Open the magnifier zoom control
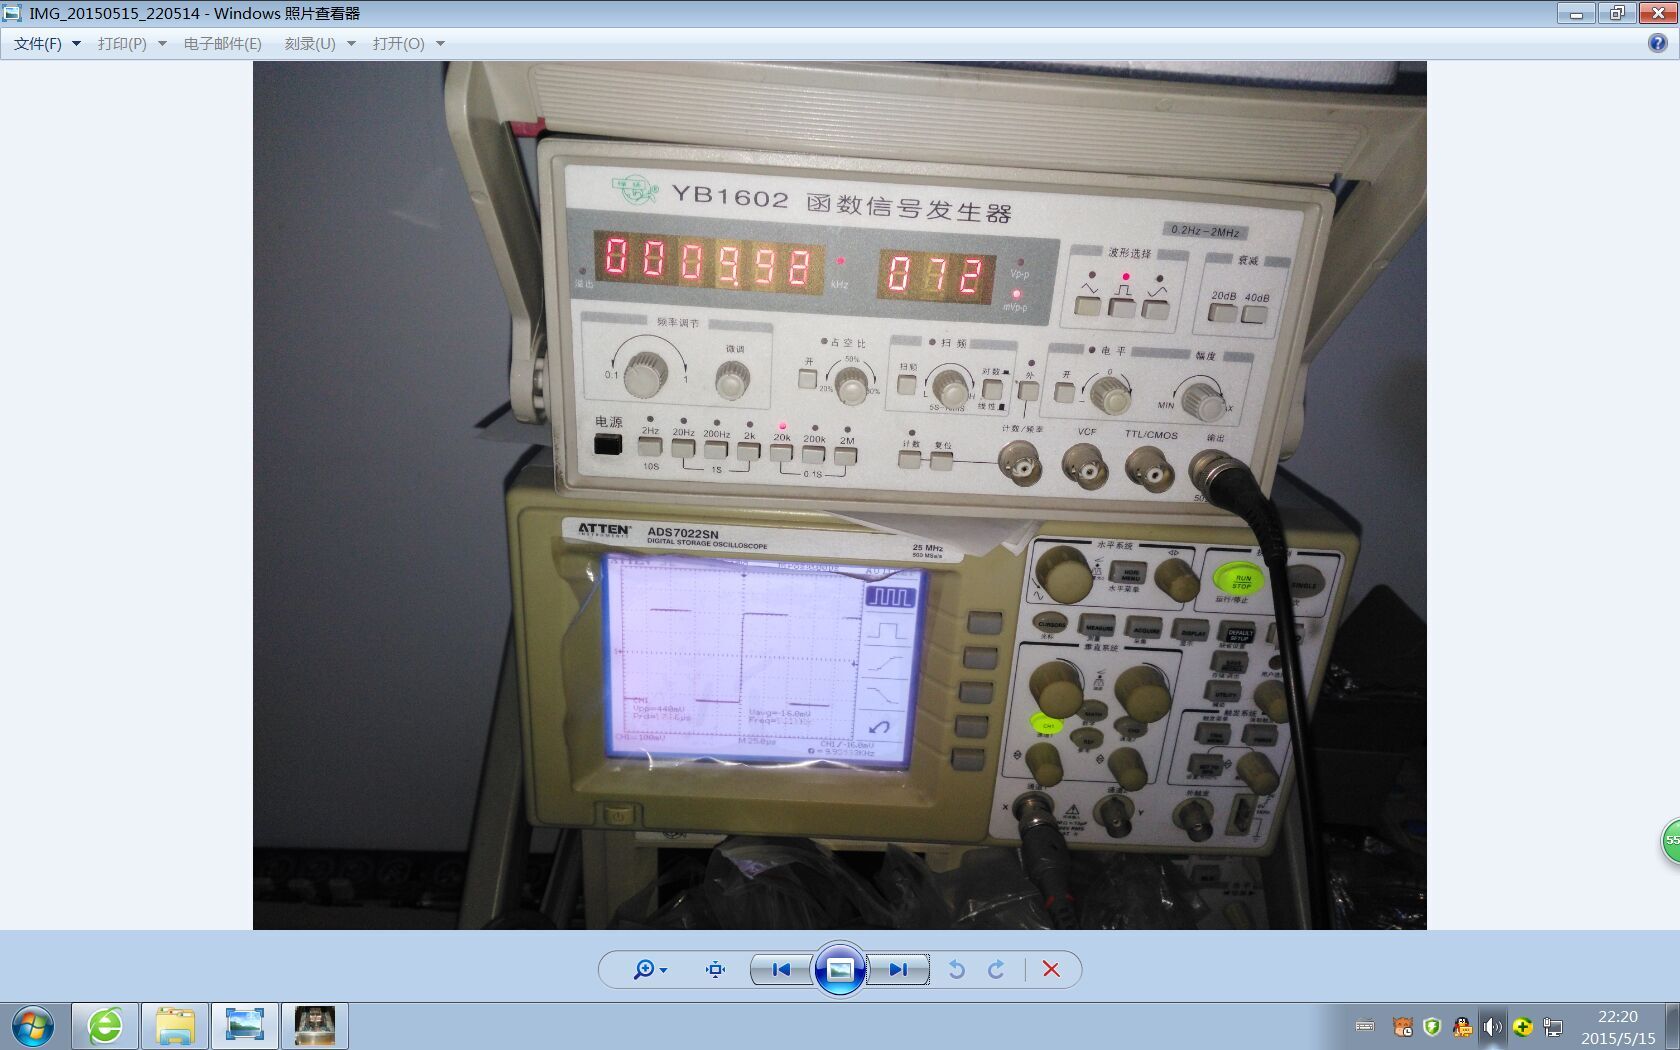 (x=650, y=969)
